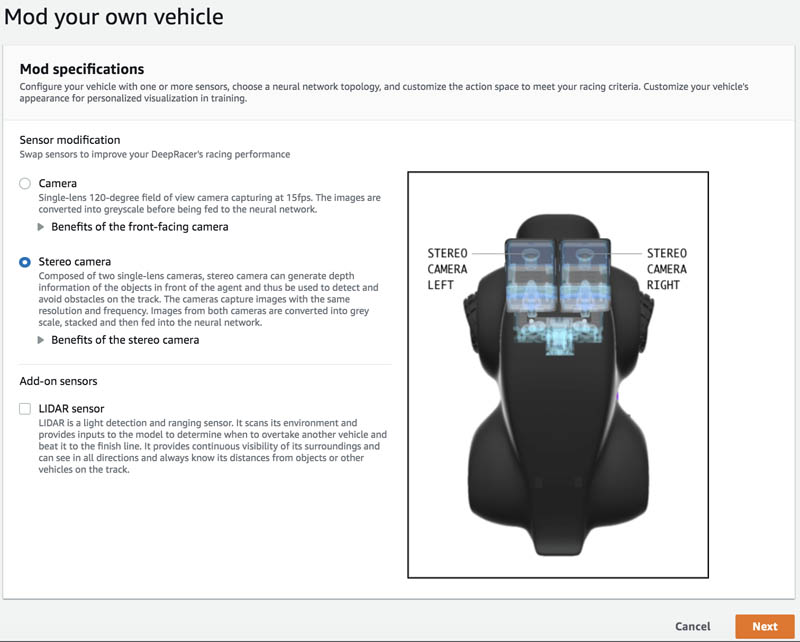Click the Mod specifications heading
Viewport: 800px width, 642px height.
(82, 69)
